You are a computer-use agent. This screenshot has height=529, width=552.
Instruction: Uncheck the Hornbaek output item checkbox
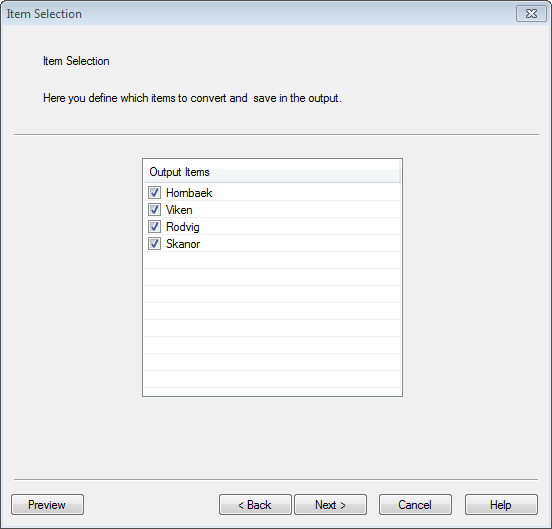[154, 193]
